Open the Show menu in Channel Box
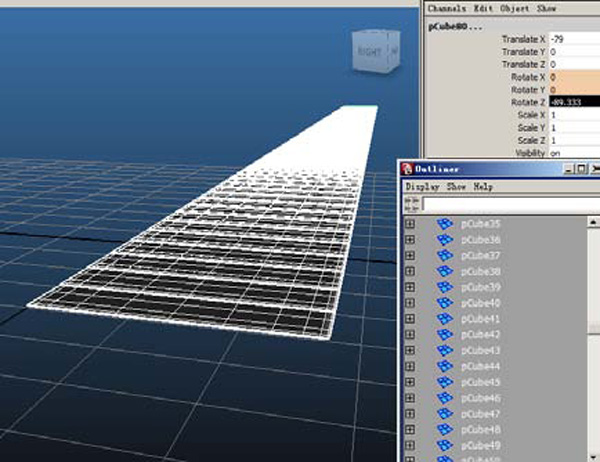Image resolution: width=600 pixels, height=462 pixels. [546, 8]
